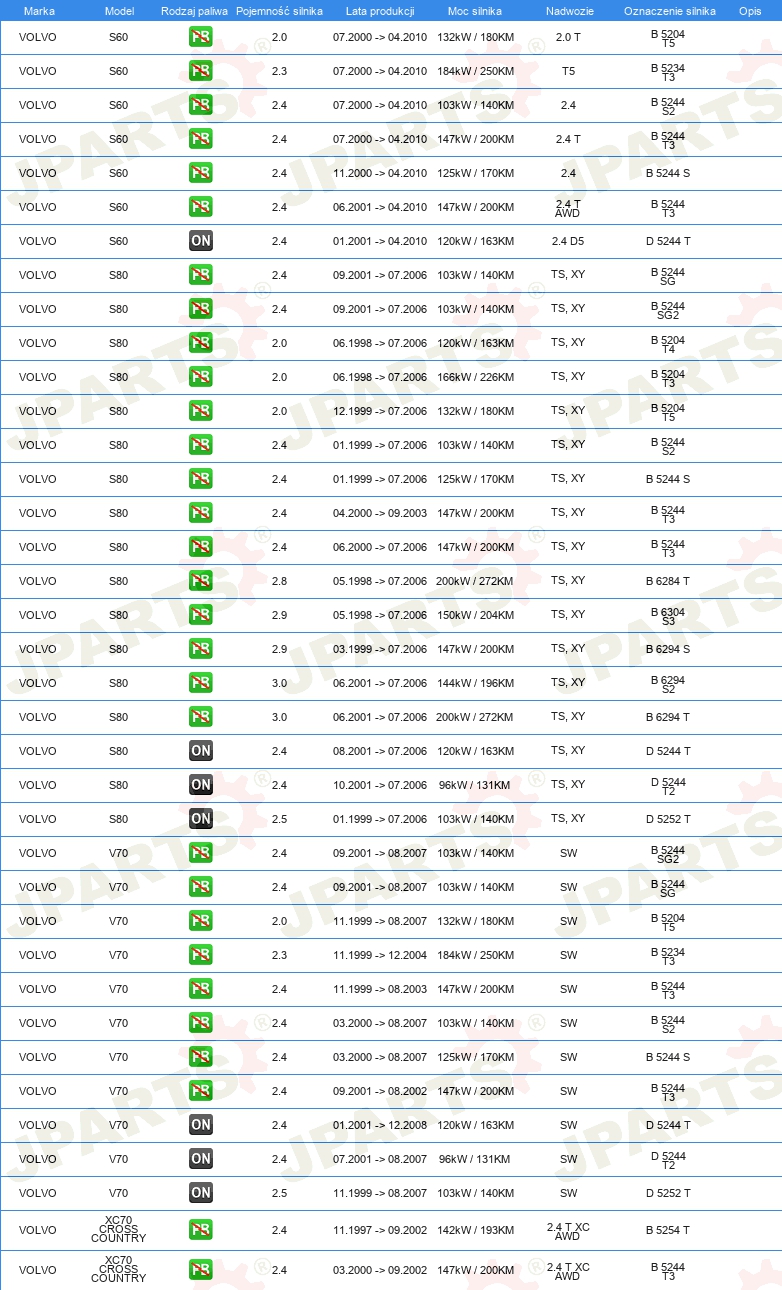Click the PB icon for S80 B 5244 SG
The height and width of the screenshot is (1290, 782).
point(200,276)
